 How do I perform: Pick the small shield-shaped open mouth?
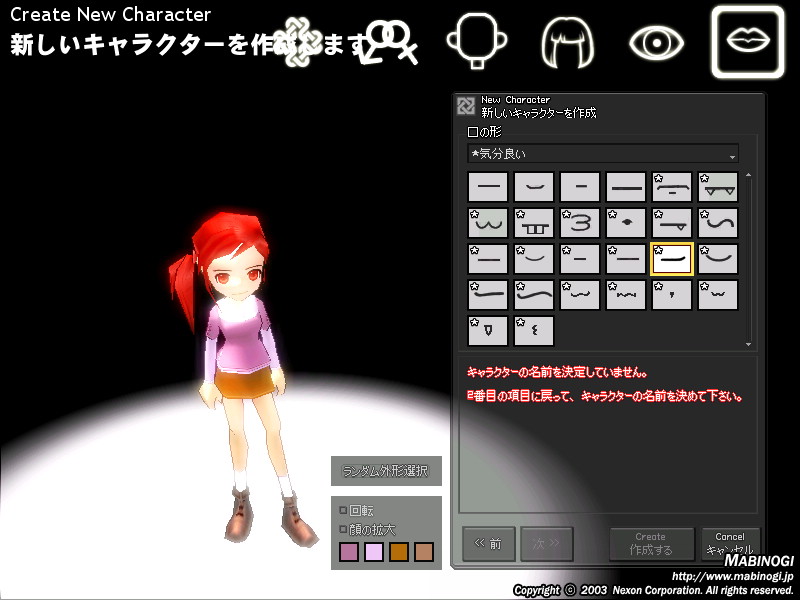point(488,331)
